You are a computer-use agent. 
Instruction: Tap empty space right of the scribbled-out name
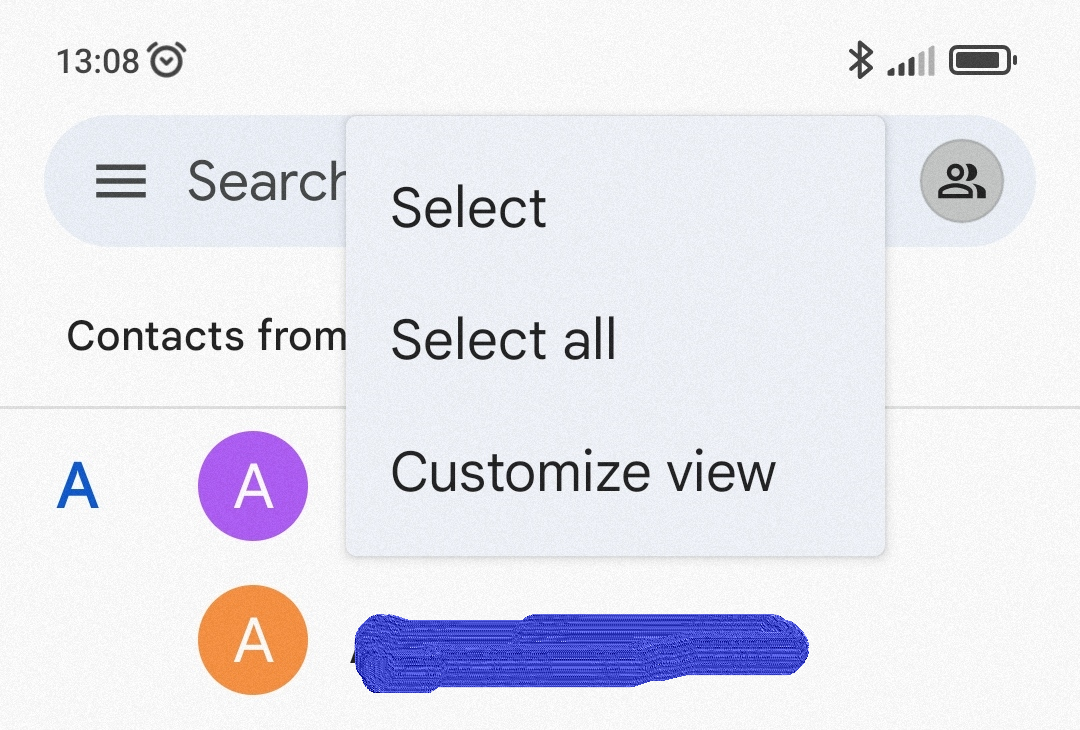tap(940, 645)
